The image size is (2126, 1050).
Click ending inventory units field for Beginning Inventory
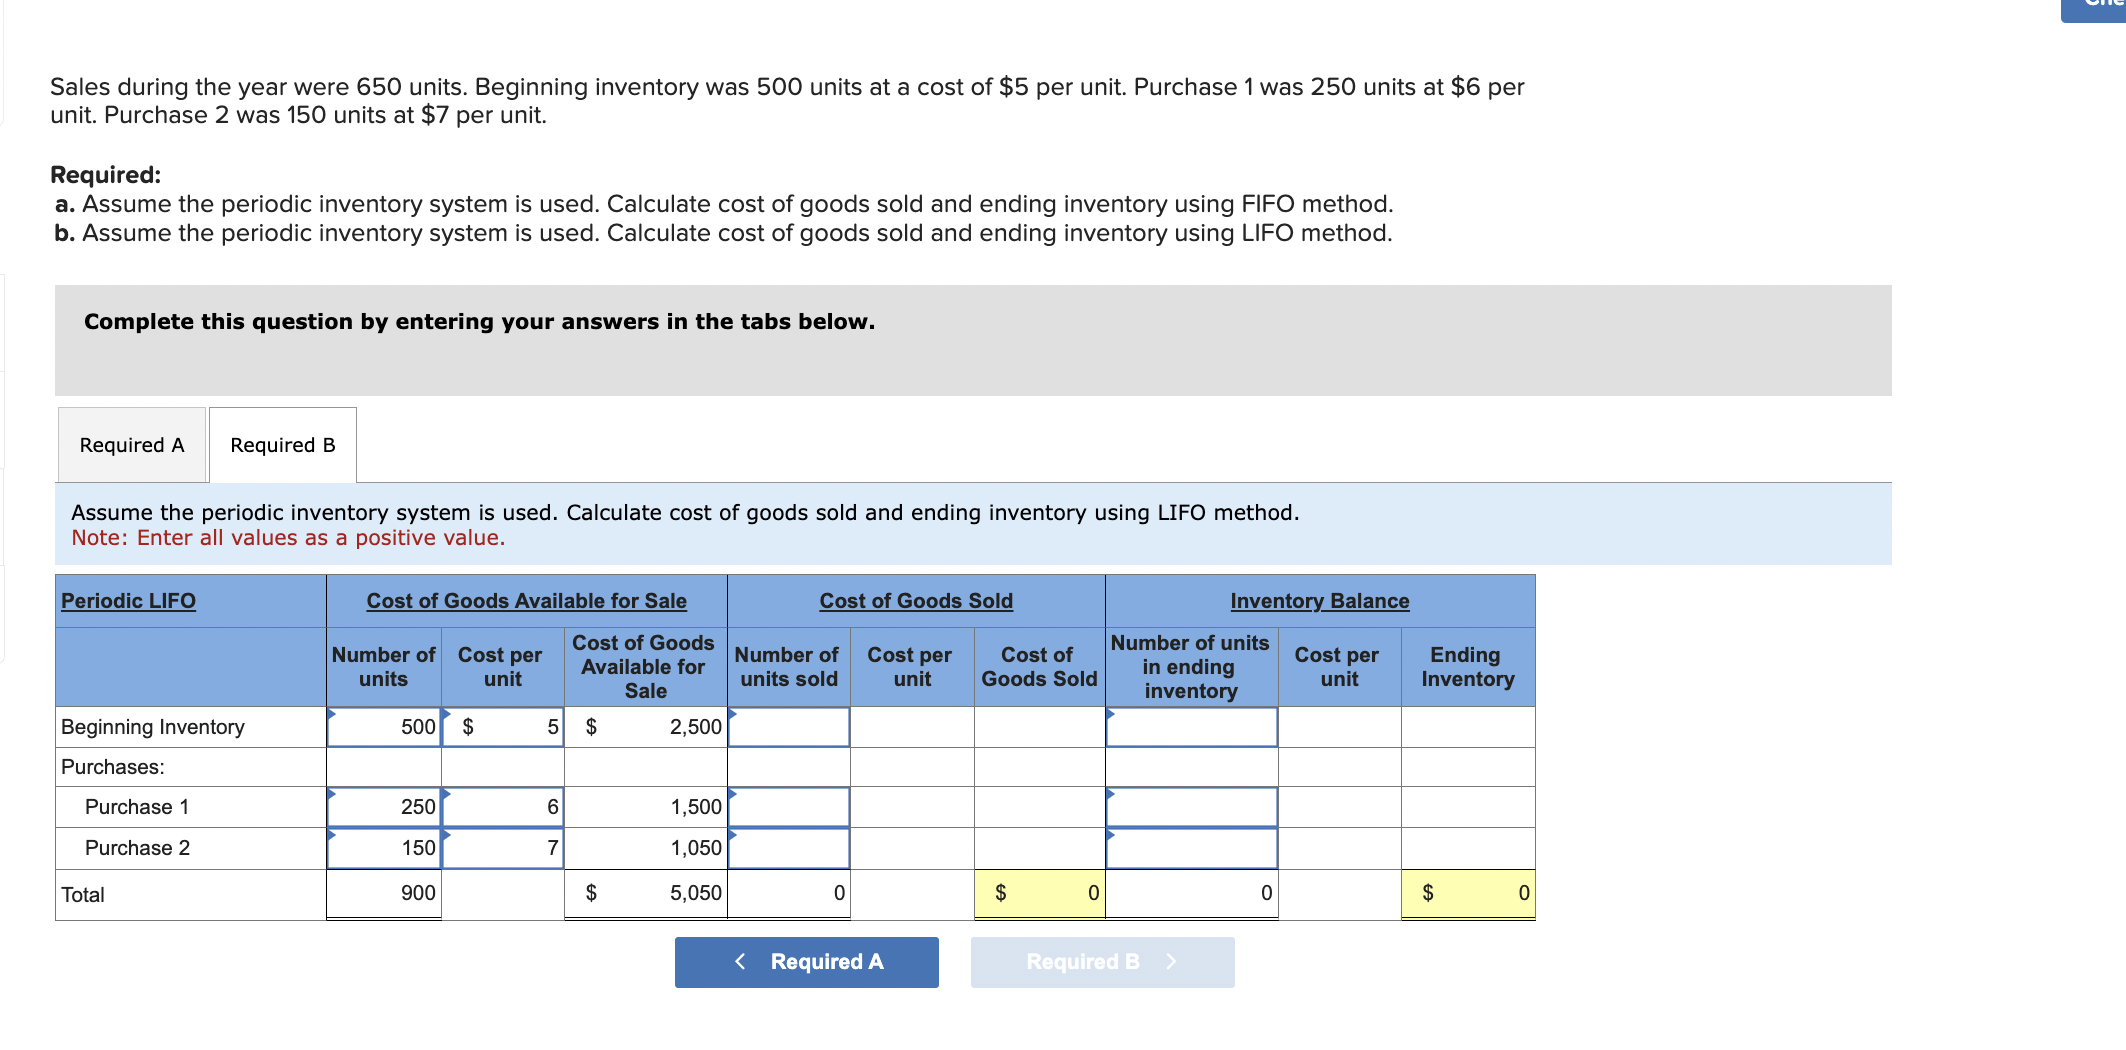[1190, 727]
